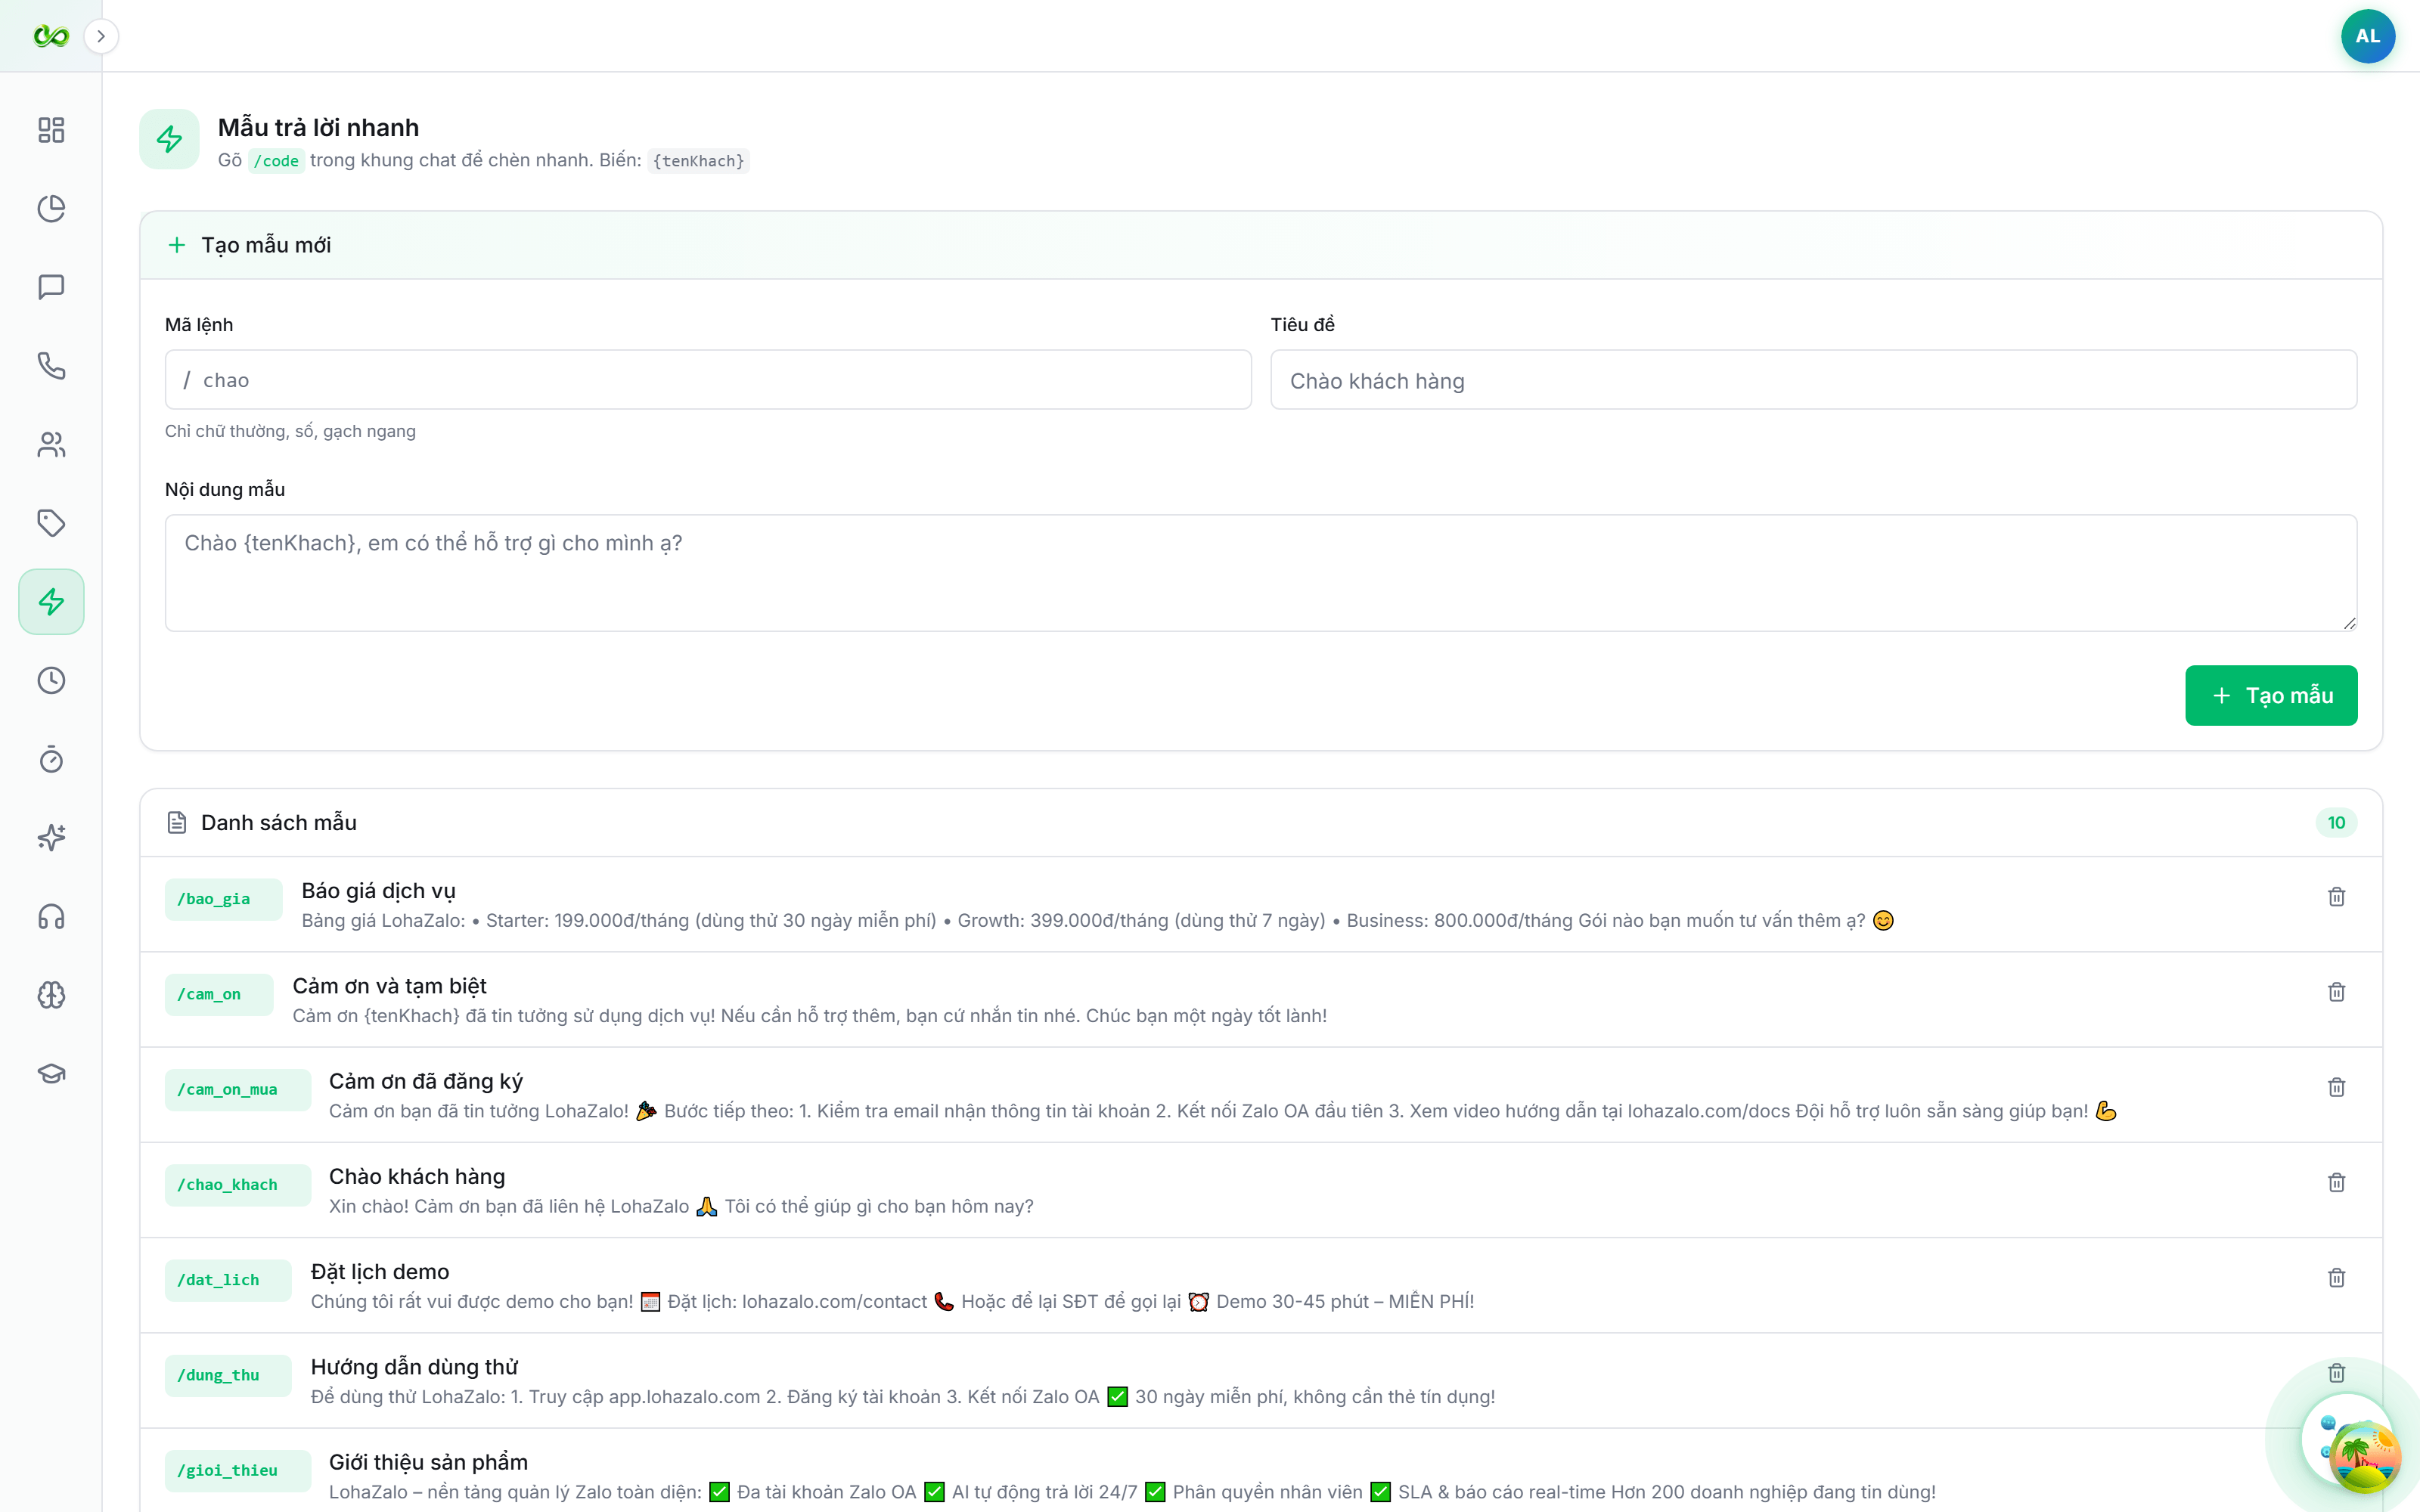The width and height of the screenshot is (2420, 1512).
Task: Click the 'Danh sách mẫu' list header
Action: (x=279, y=823)
